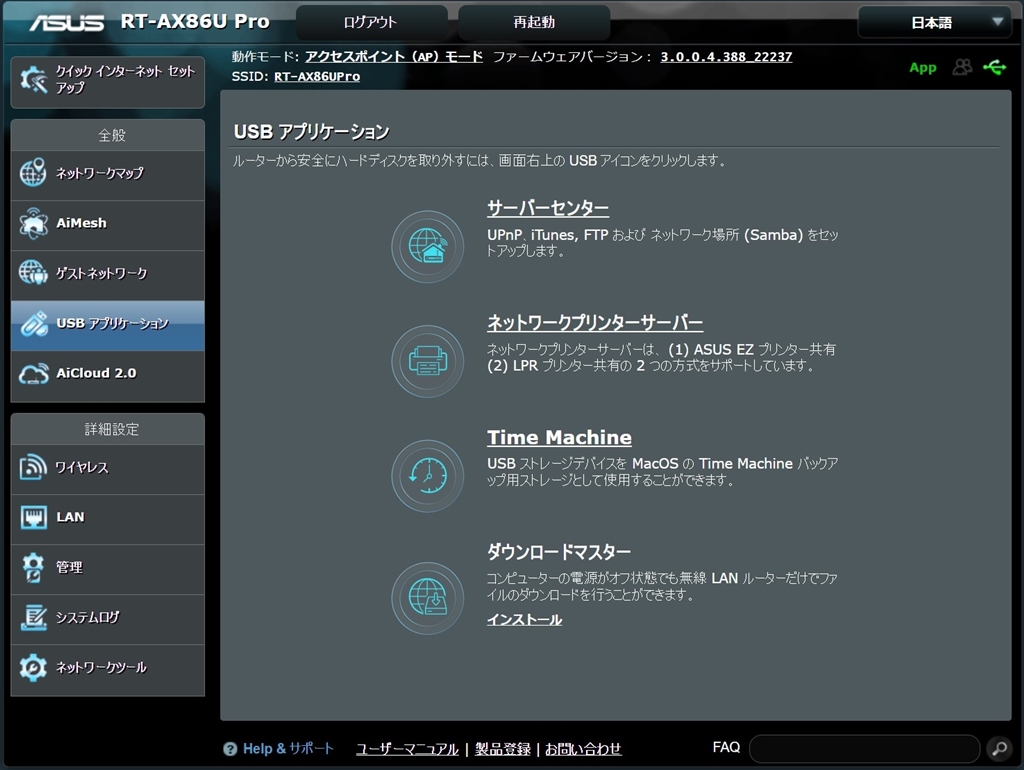1024x770 pixels.
Task: Open the Time Machine link
Action: click(x=559, y=437)
